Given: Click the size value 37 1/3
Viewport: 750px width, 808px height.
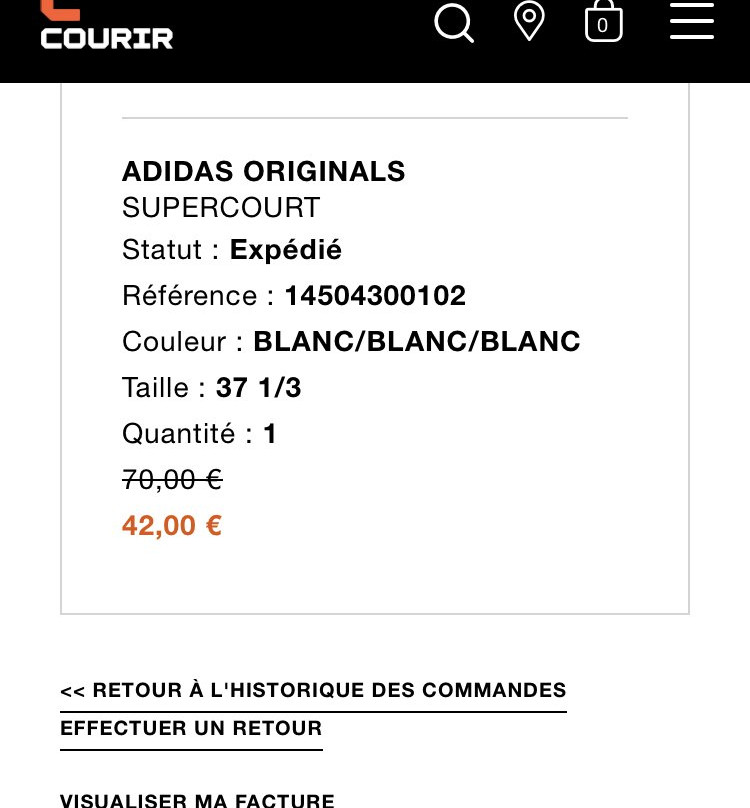Looking at the screenshot, I should pos(258,388).
